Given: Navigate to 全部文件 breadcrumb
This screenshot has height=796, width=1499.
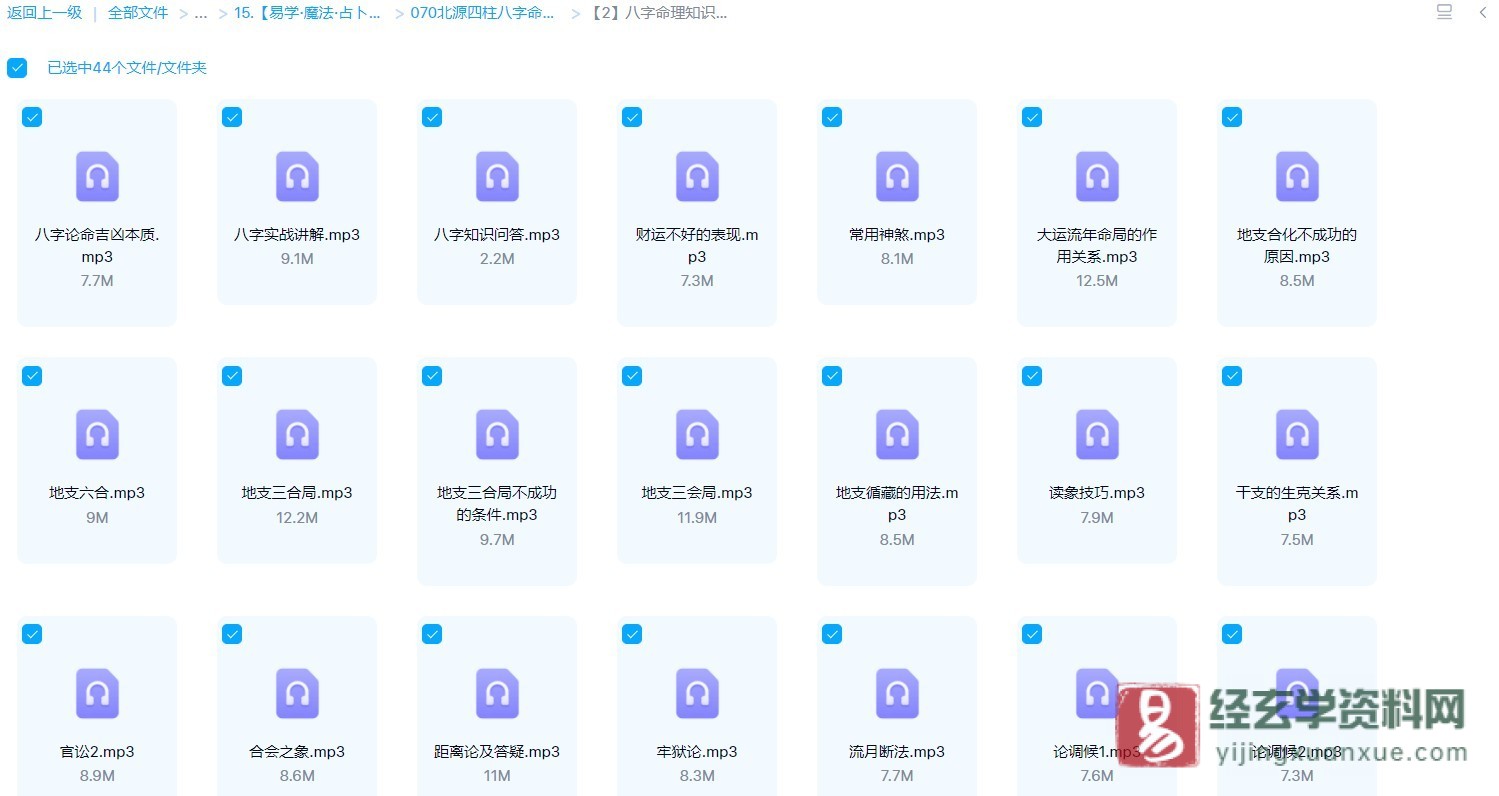Looking at the screenshot, I should (138, 13).
